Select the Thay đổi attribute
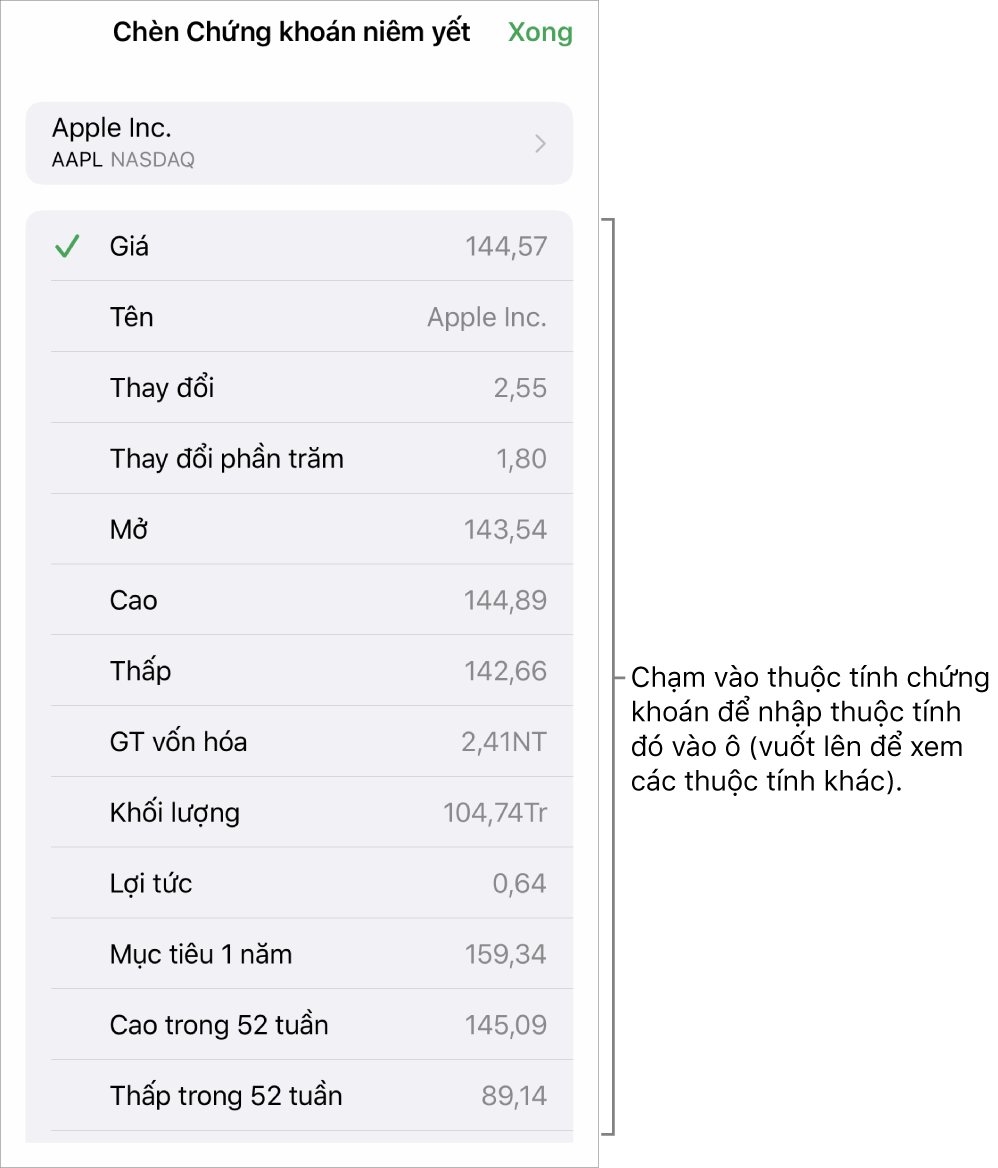The height and width of the screenshot is (1168, 998). 299,387
